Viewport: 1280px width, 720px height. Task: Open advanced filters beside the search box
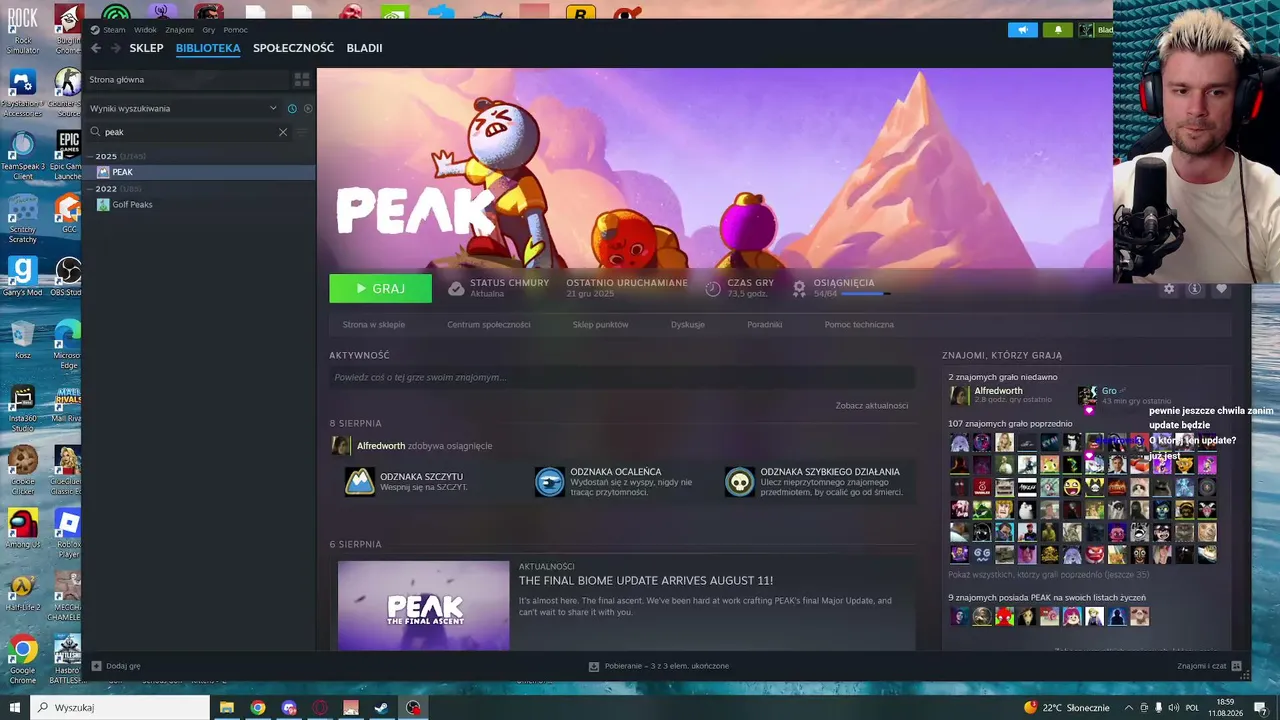[x=302, y=132]
